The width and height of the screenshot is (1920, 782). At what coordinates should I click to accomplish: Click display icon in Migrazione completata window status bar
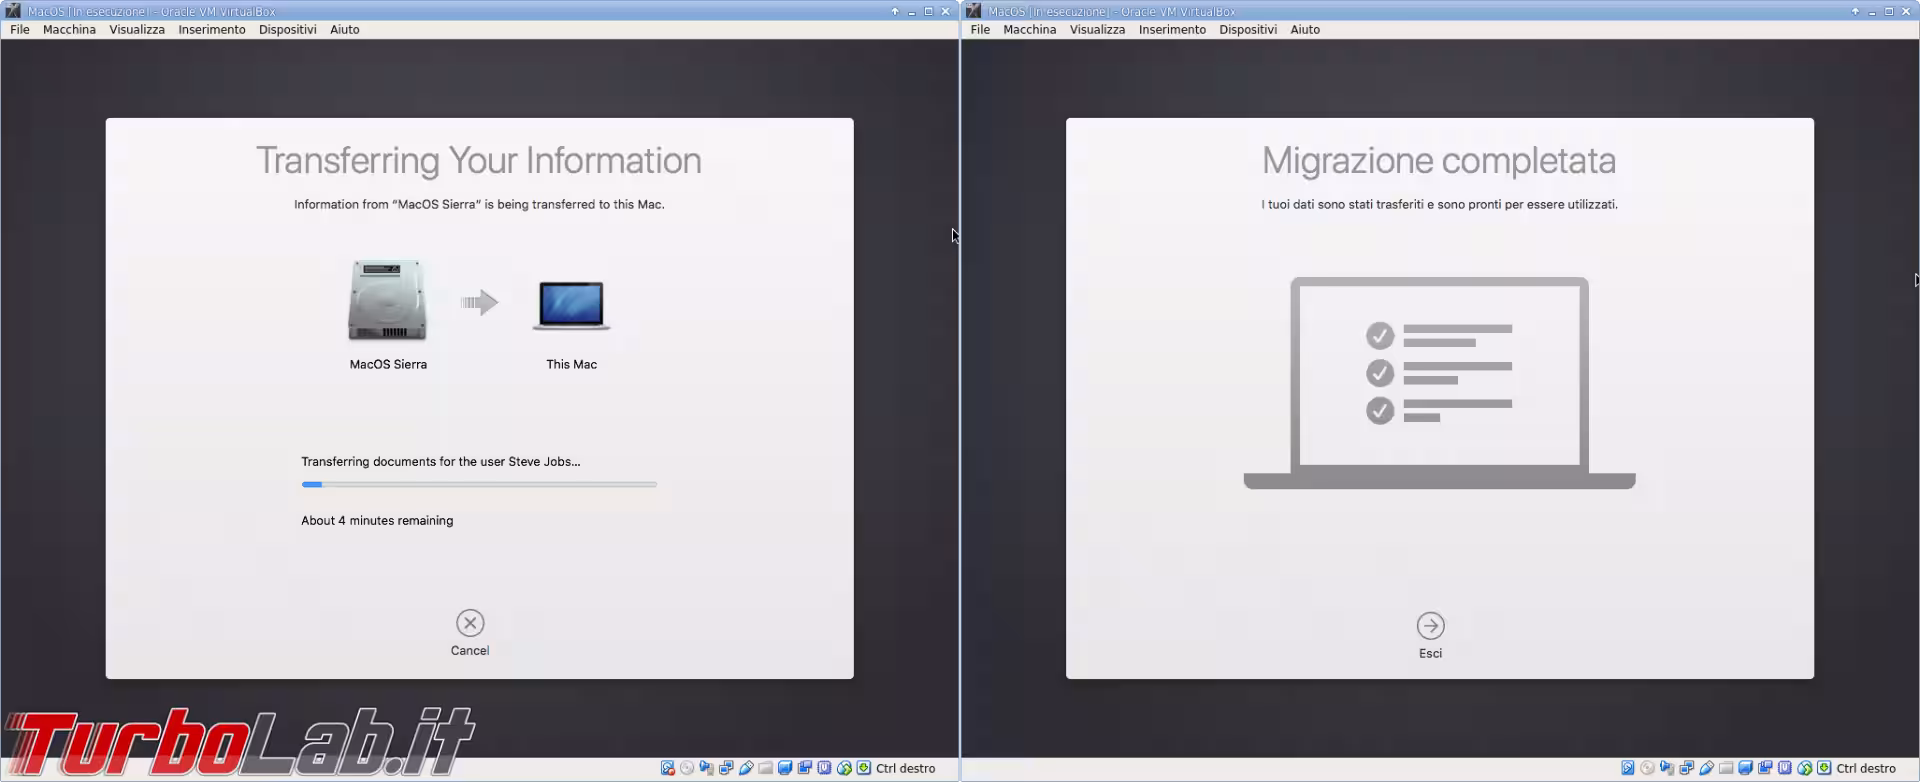point(1745,768)
